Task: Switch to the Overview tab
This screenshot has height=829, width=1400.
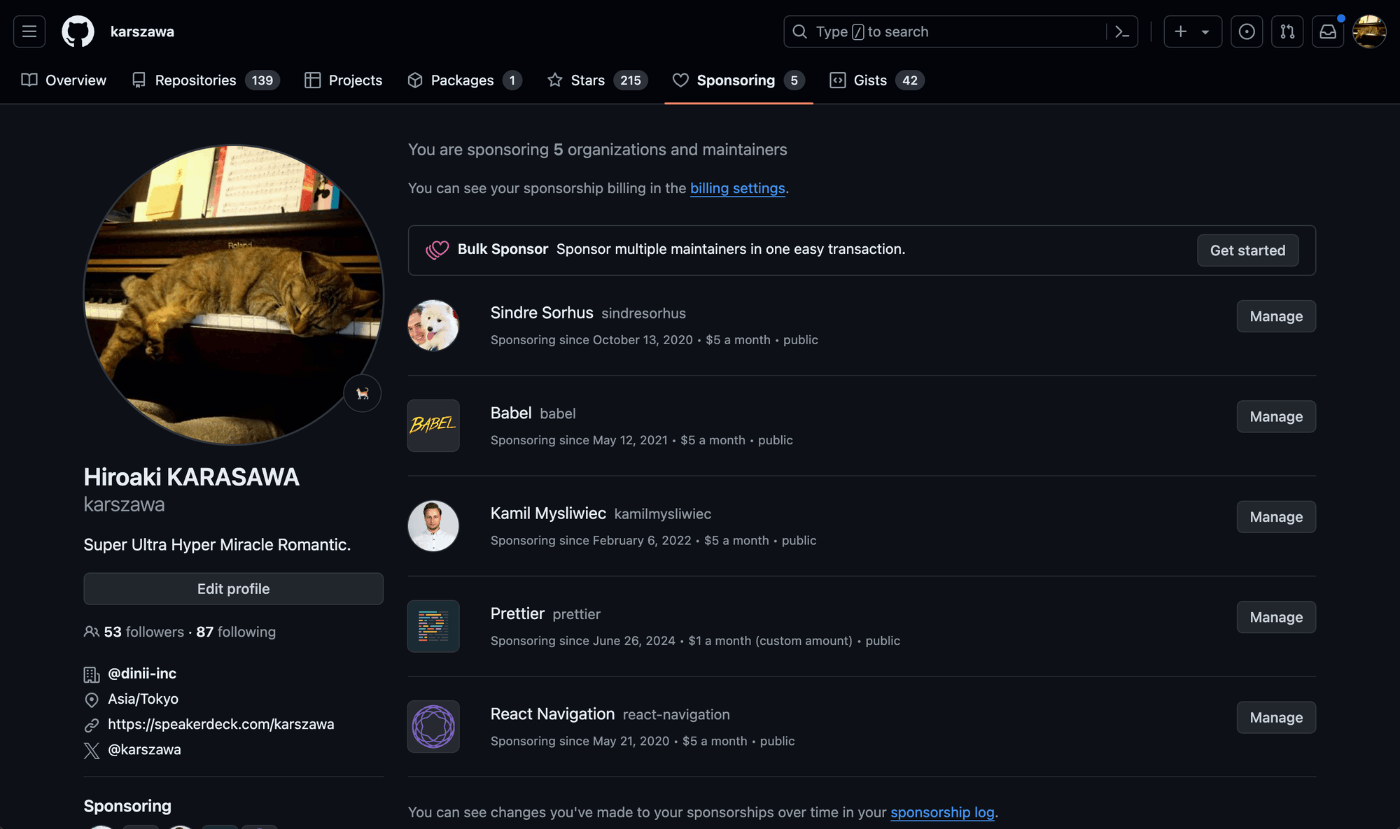Action: [x=64, y=80]
